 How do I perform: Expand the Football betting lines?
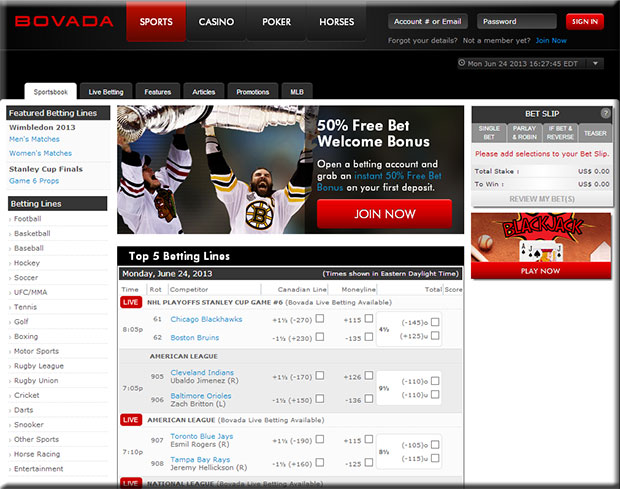(27, 219)
